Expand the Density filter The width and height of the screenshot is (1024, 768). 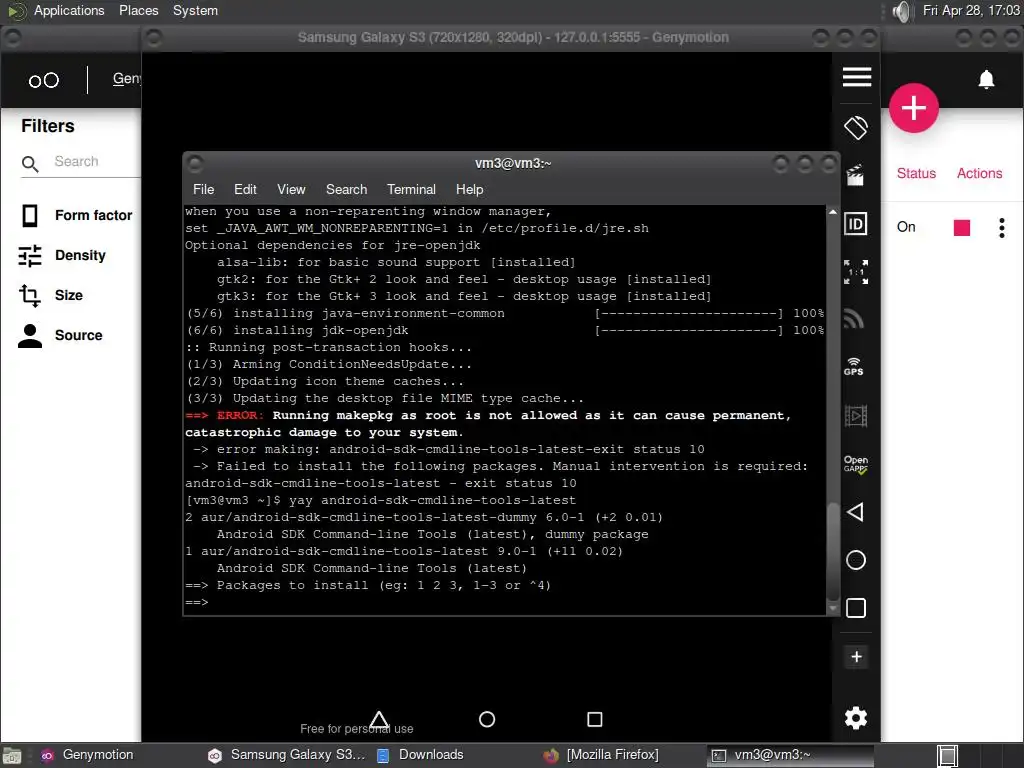pos(63,255)
